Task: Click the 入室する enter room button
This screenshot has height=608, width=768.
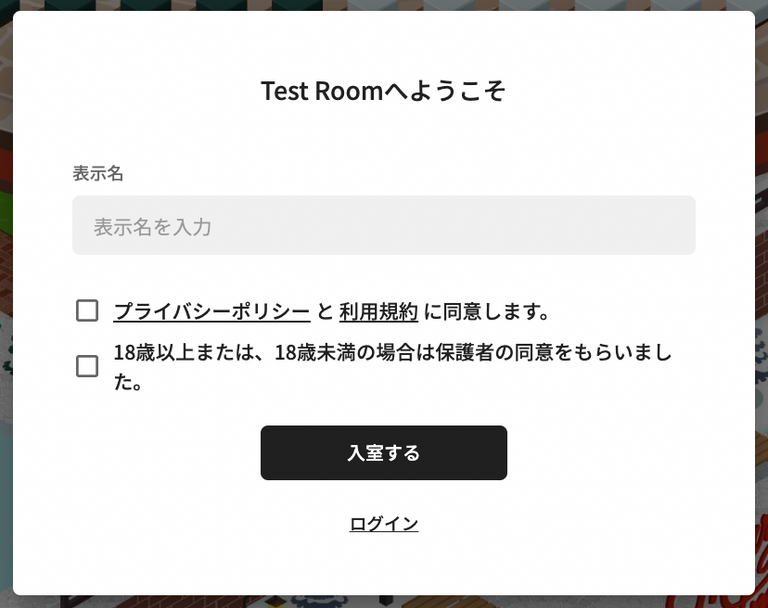Action: (384, 453)
